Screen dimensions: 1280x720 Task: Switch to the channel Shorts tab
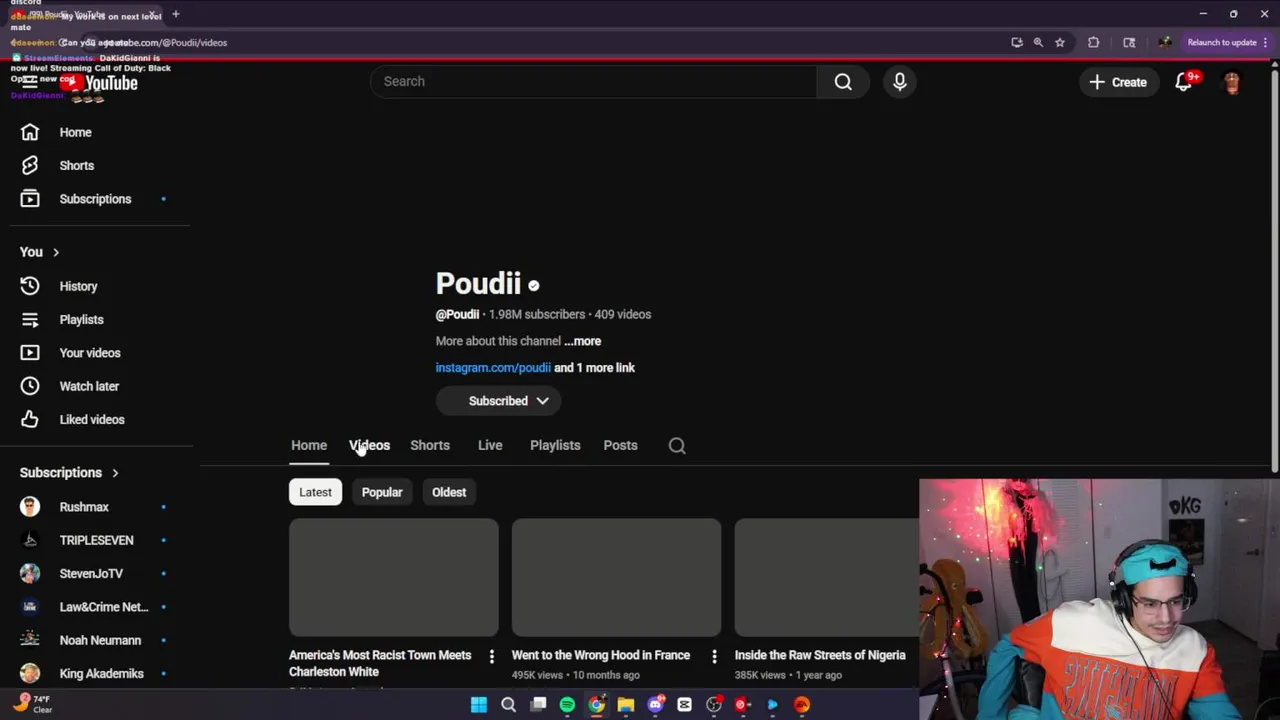pyautogui.click(x=430, y=445)
